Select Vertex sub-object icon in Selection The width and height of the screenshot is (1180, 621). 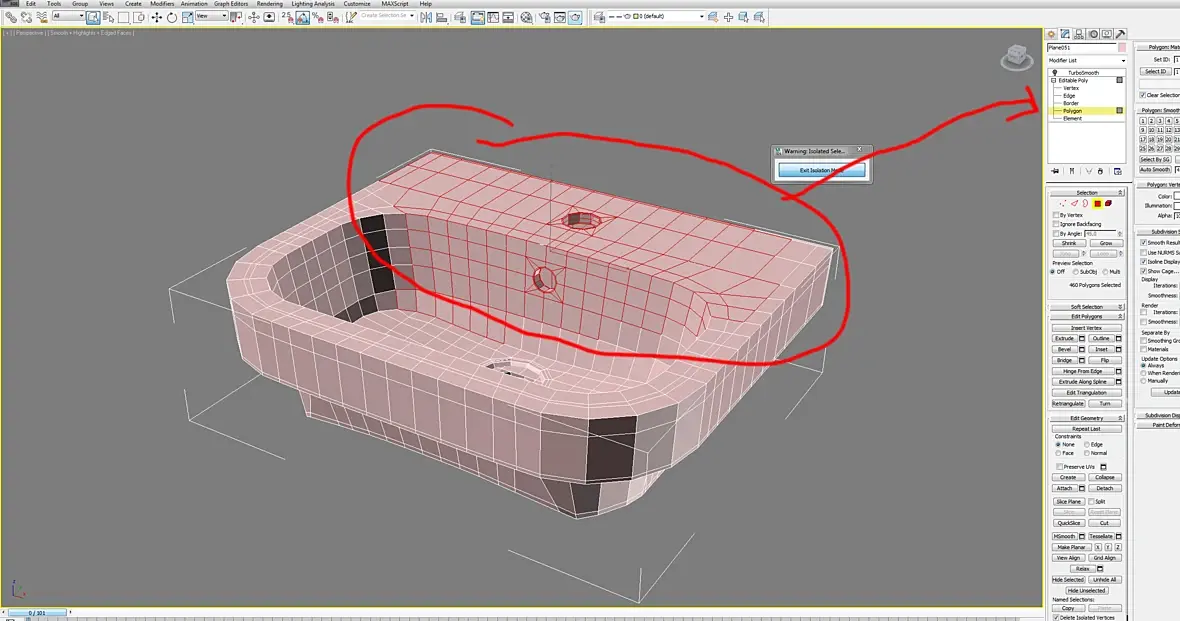1063,204
